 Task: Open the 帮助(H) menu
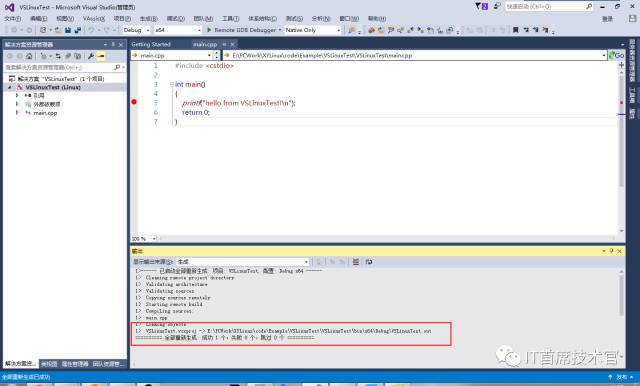point(377,19)
